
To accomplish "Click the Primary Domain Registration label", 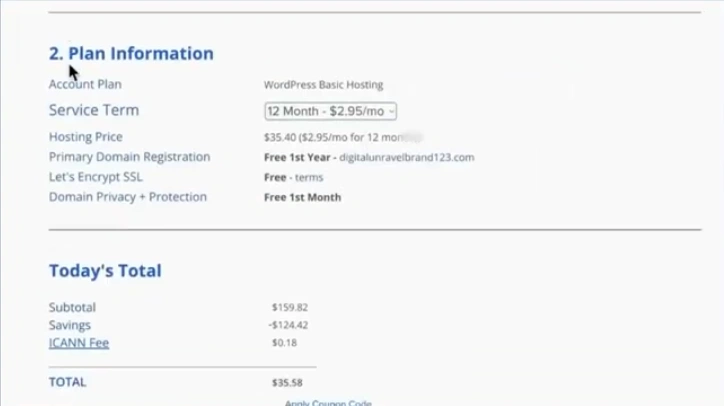I will click(129, 157).
